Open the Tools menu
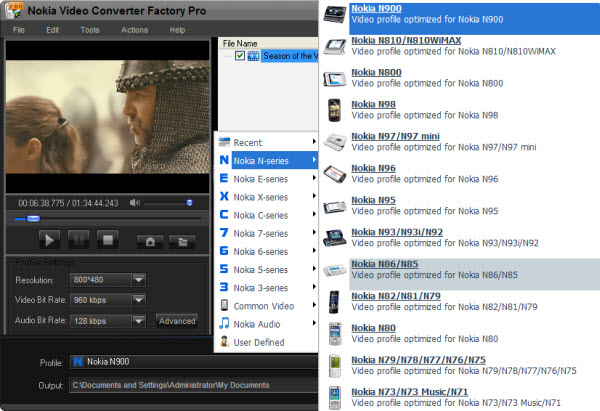 (90, 30)
